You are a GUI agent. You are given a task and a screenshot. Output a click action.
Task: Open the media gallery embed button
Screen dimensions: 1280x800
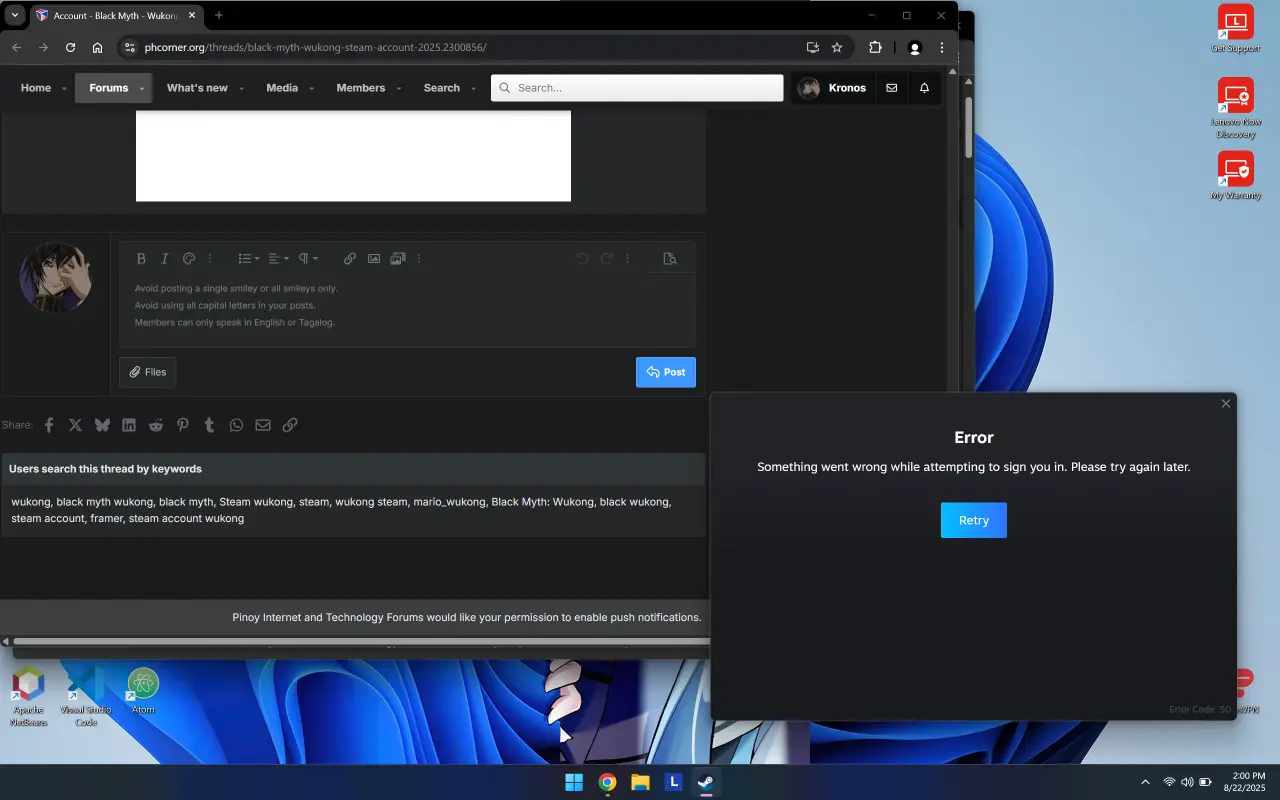click(398, 258)
